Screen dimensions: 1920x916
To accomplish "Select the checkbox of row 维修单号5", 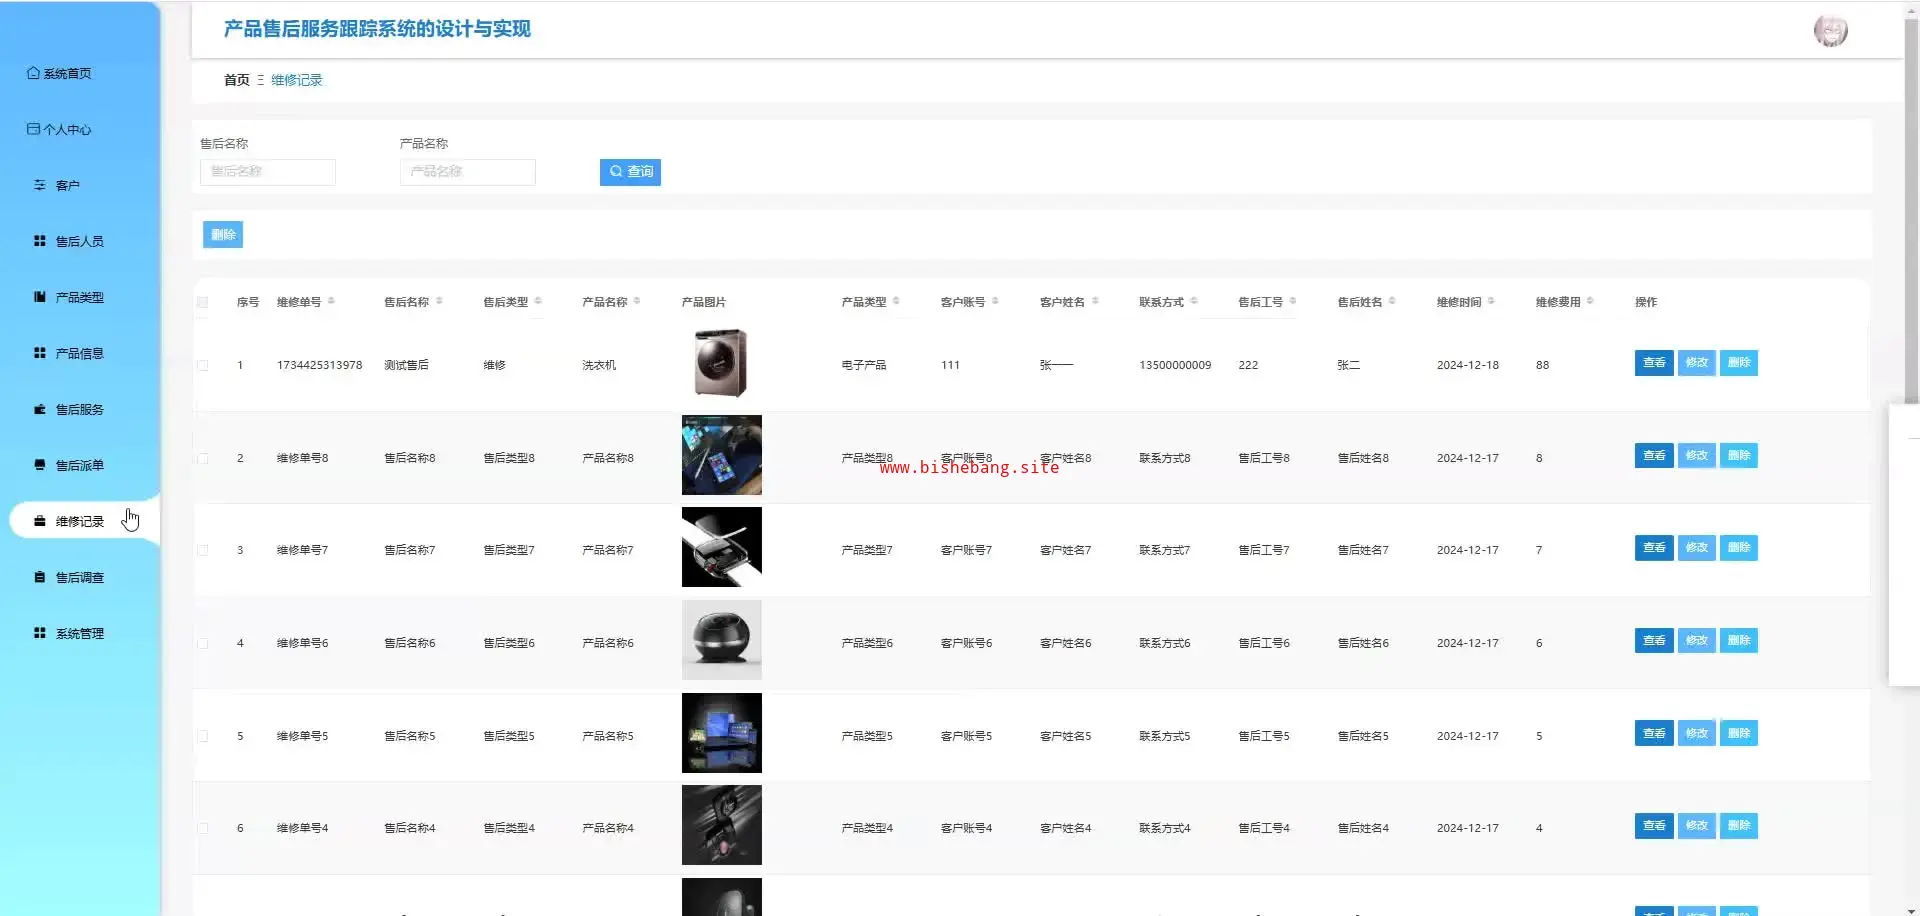I will coord(203,736).
